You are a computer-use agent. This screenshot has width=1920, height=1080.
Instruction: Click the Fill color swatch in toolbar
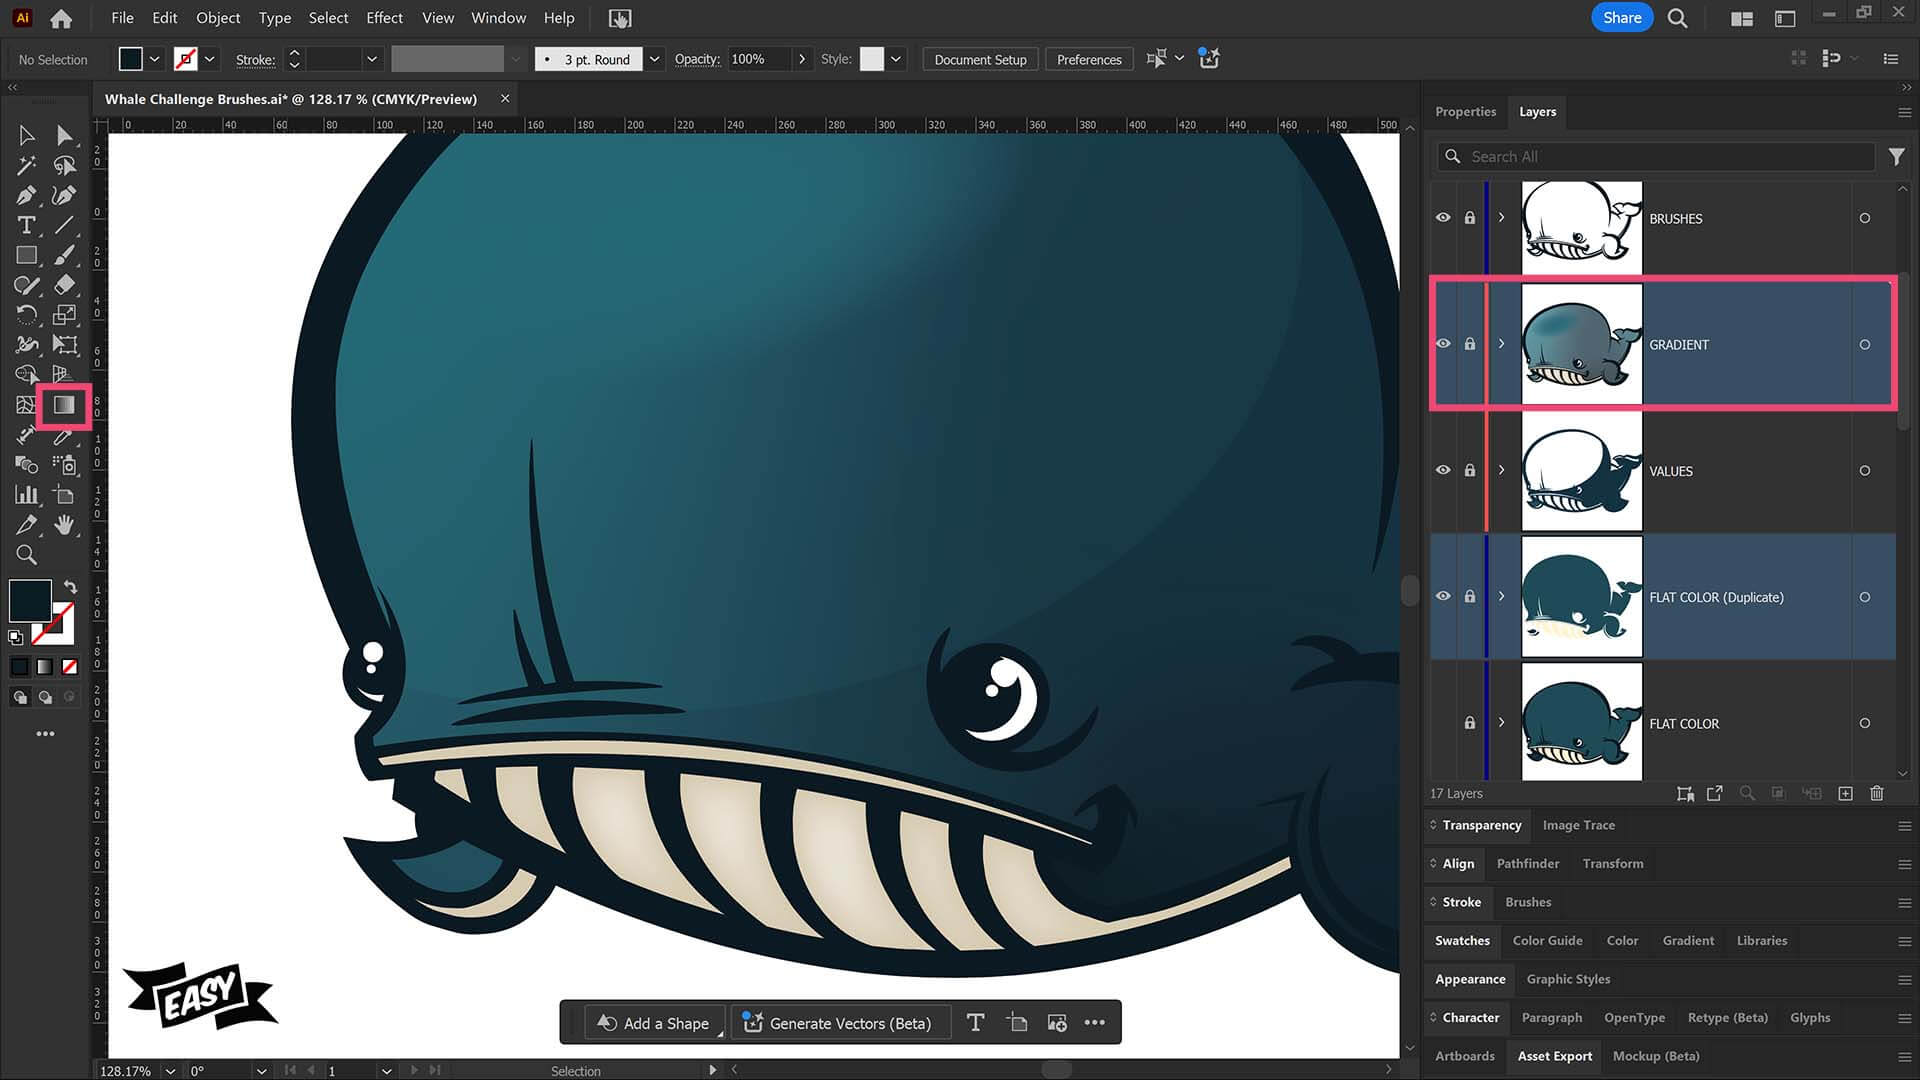tap(30, 600)
